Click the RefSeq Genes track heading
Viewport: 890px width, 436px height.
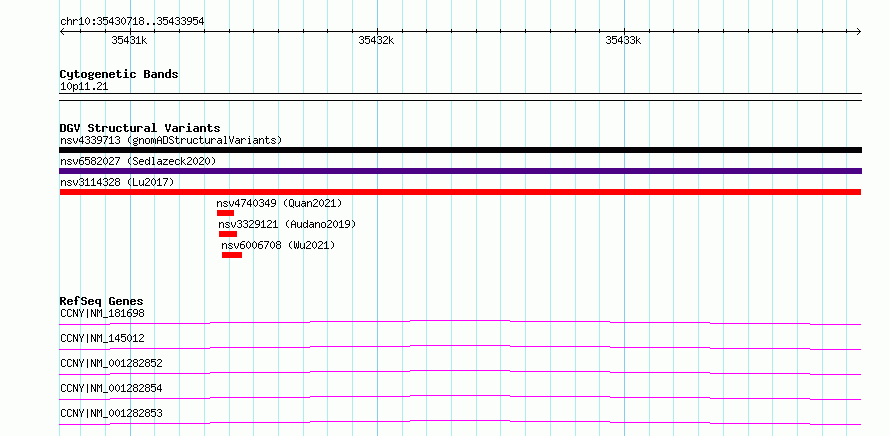click(102, 301)
